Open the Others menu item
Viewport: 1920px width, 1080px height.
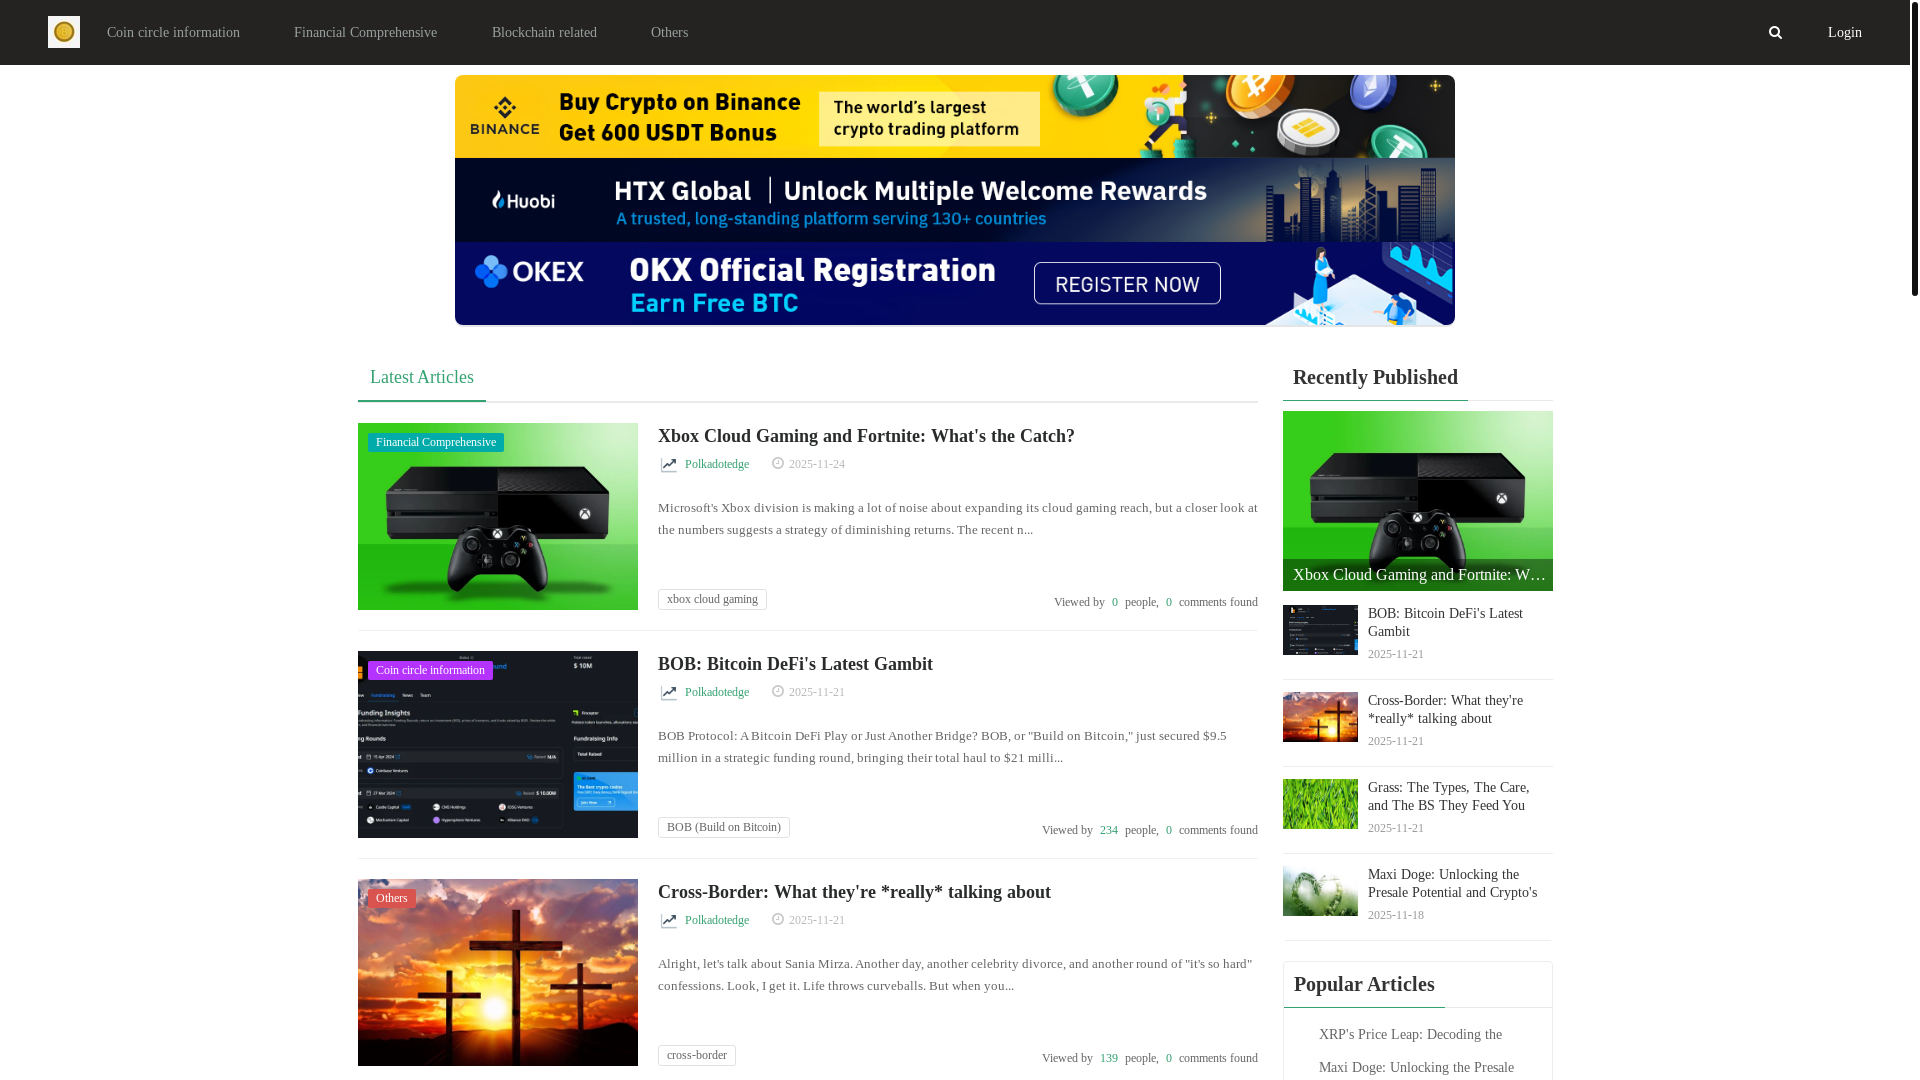pyautogui.click(x=669, y=32)
